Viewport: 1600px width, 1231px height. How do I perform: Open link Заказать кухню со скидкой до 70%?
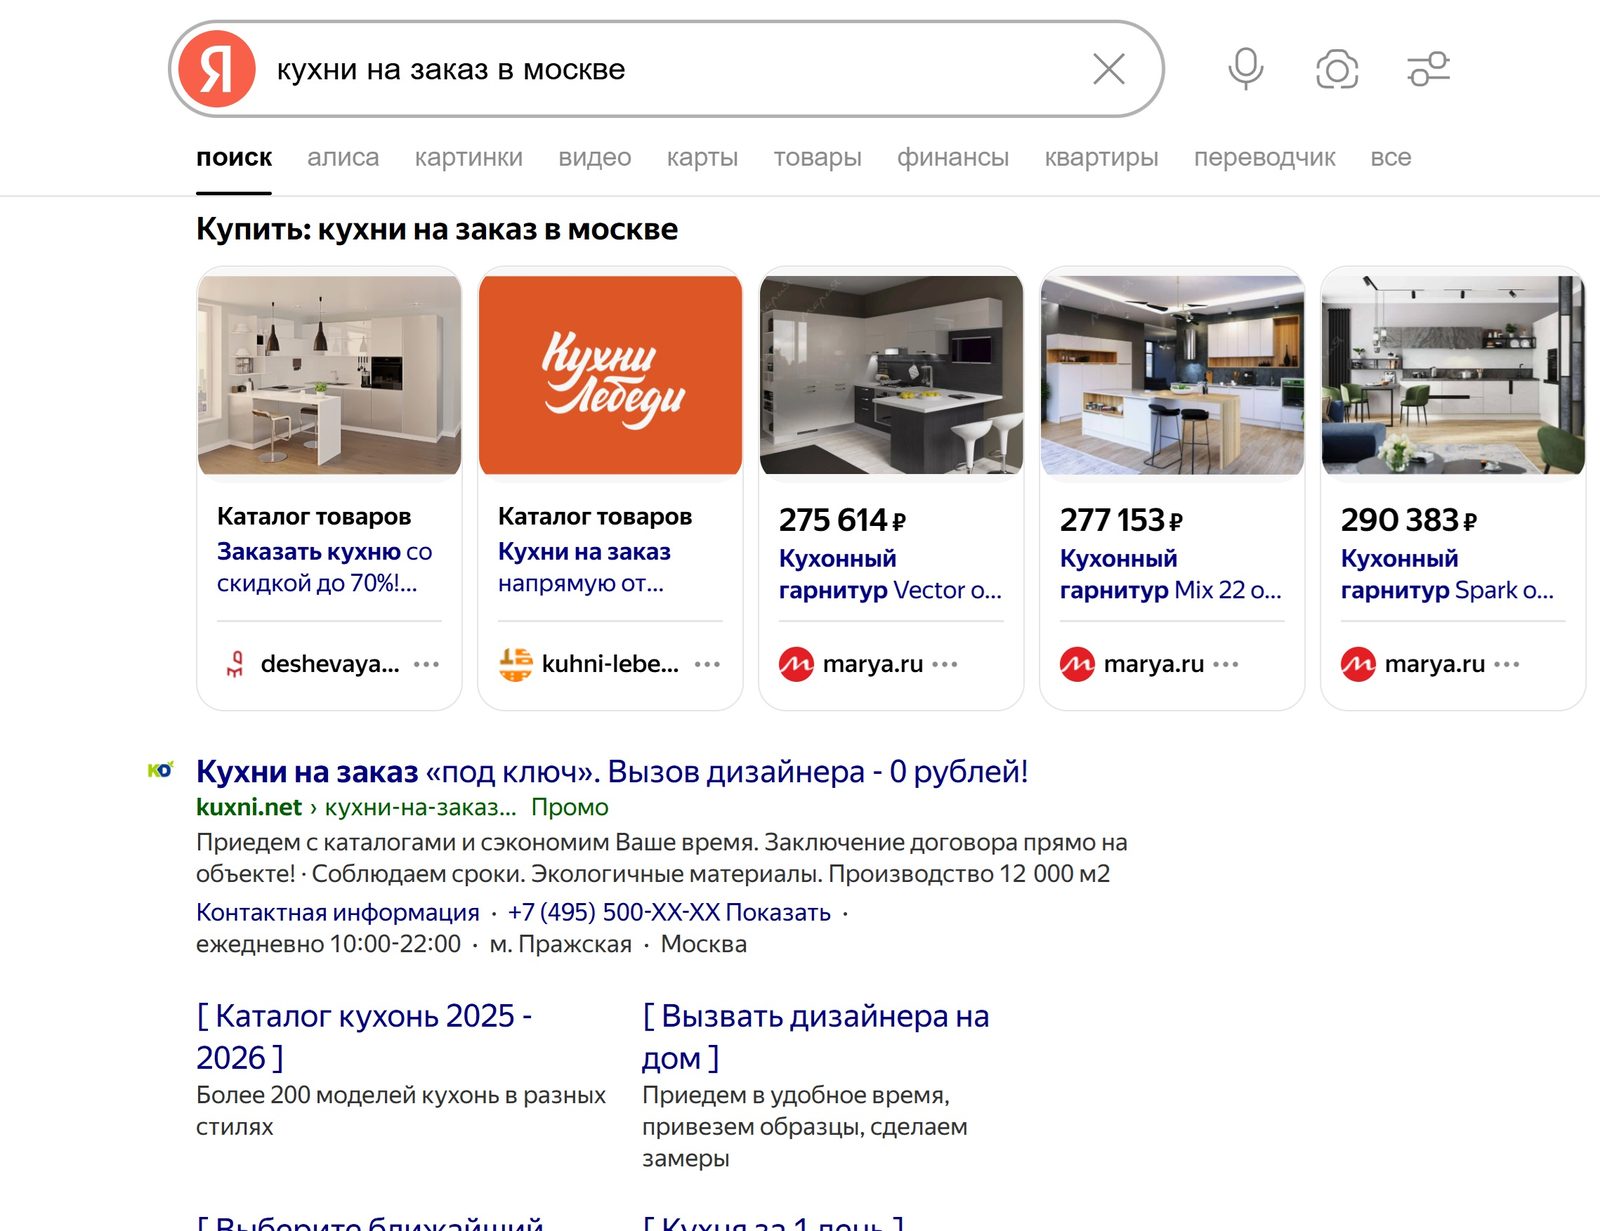click(x=324, y=567)
